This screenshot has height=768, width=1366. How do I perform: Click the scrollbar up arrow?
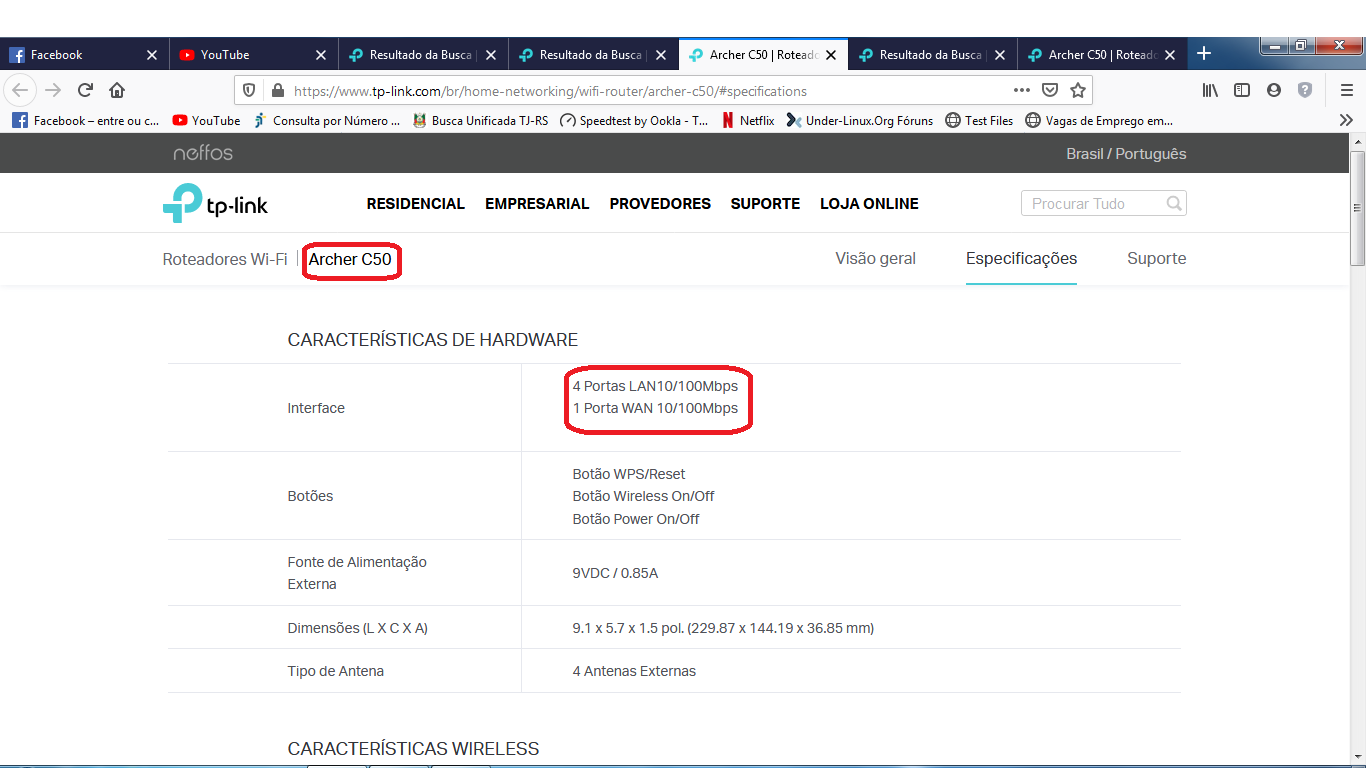coord(1357,141)
